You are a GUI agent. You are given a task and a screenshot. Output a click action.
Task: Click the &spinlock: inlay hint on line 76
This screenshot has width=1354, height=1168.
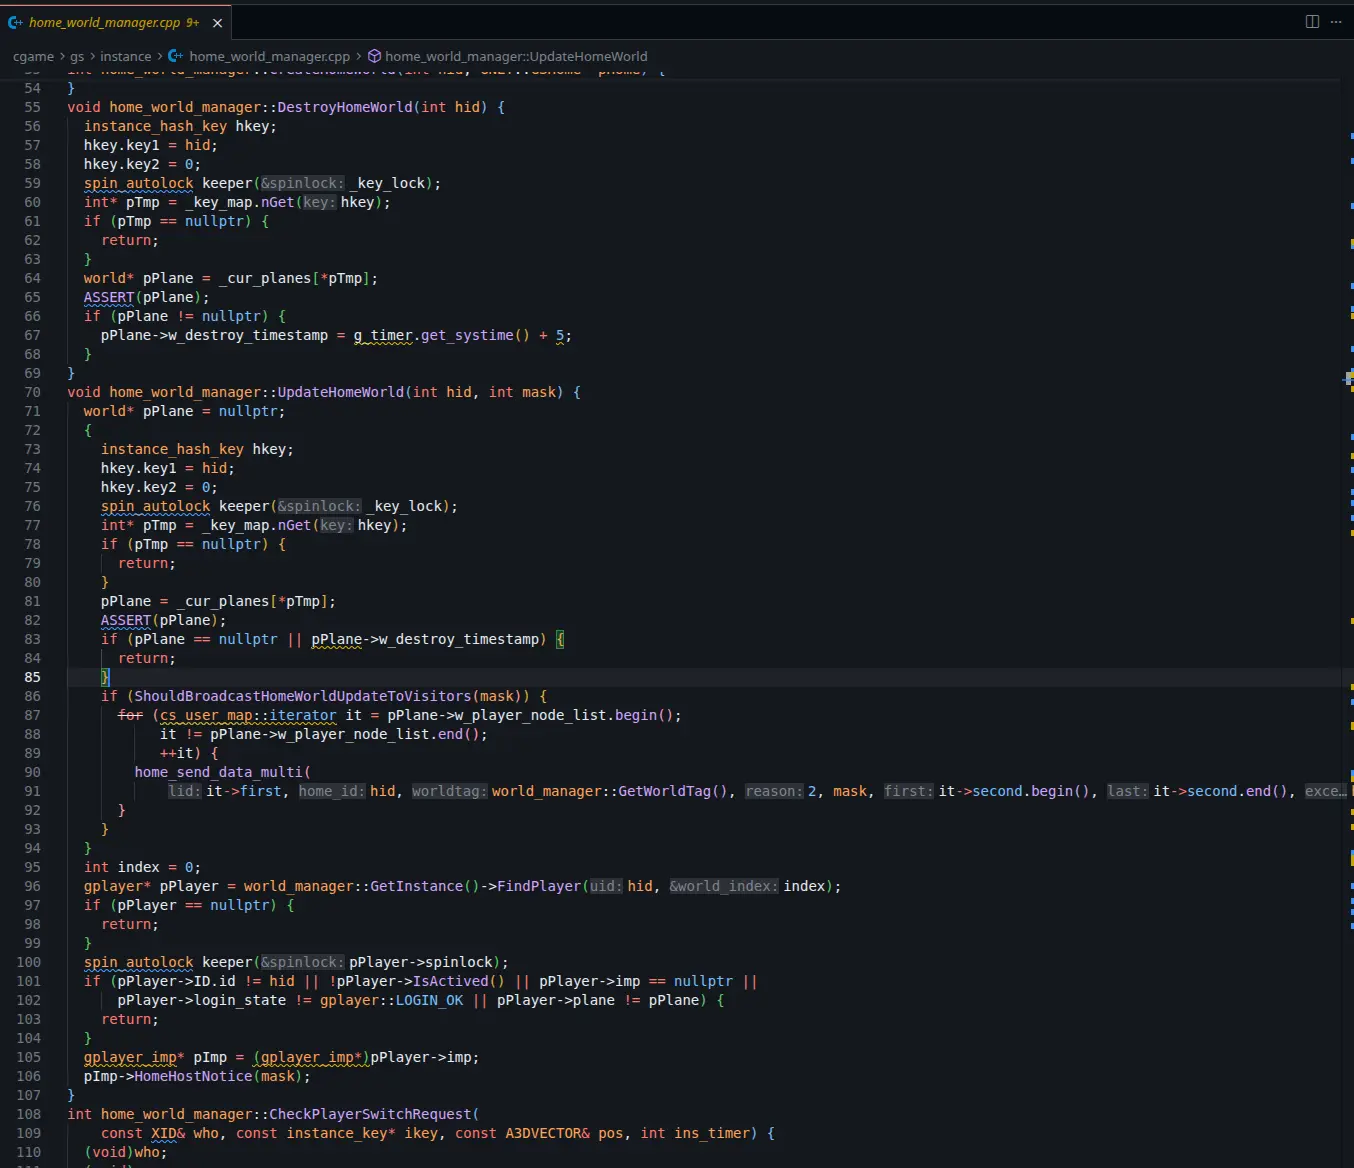pyautogui.click(x=319, y=506)
